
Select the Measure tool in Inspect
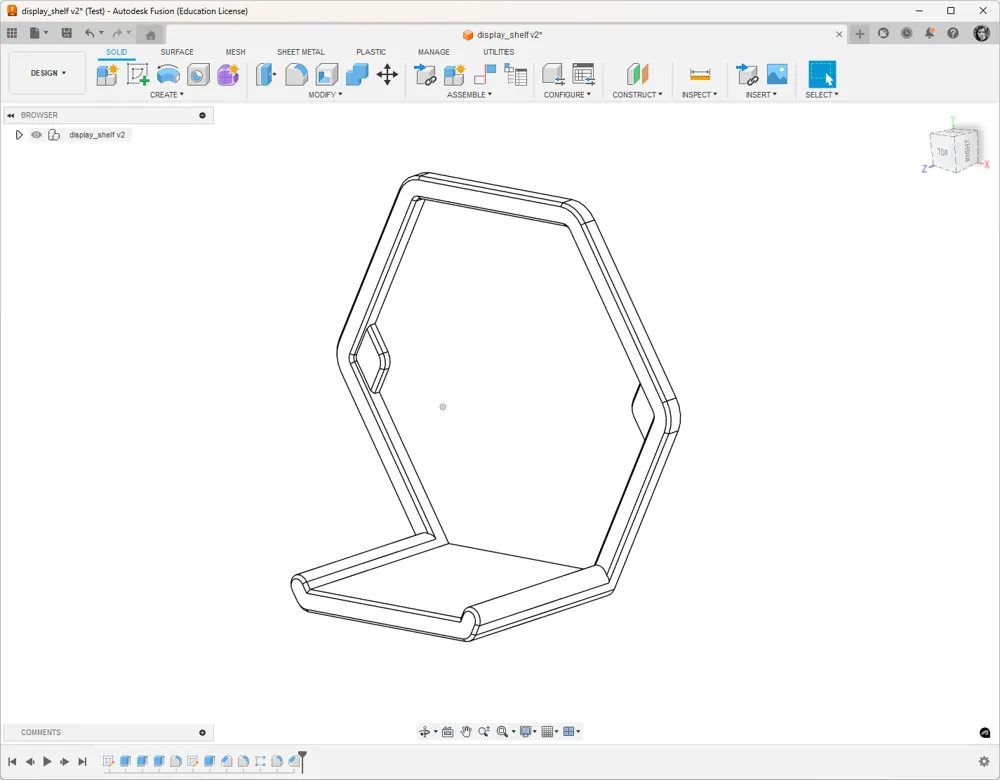pyautogui.click(x=700, y=75)
